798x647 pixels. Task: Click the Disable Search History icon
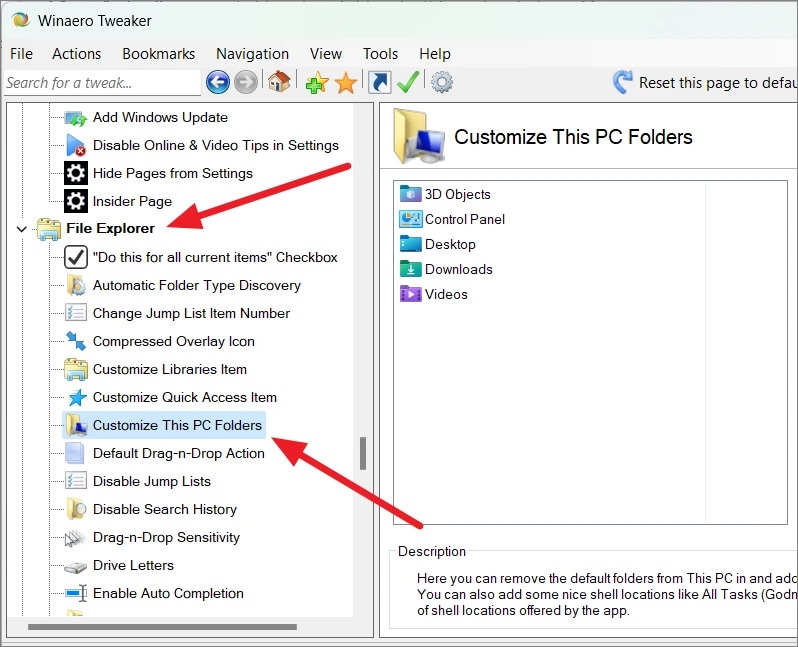click(x=76, y=509)
